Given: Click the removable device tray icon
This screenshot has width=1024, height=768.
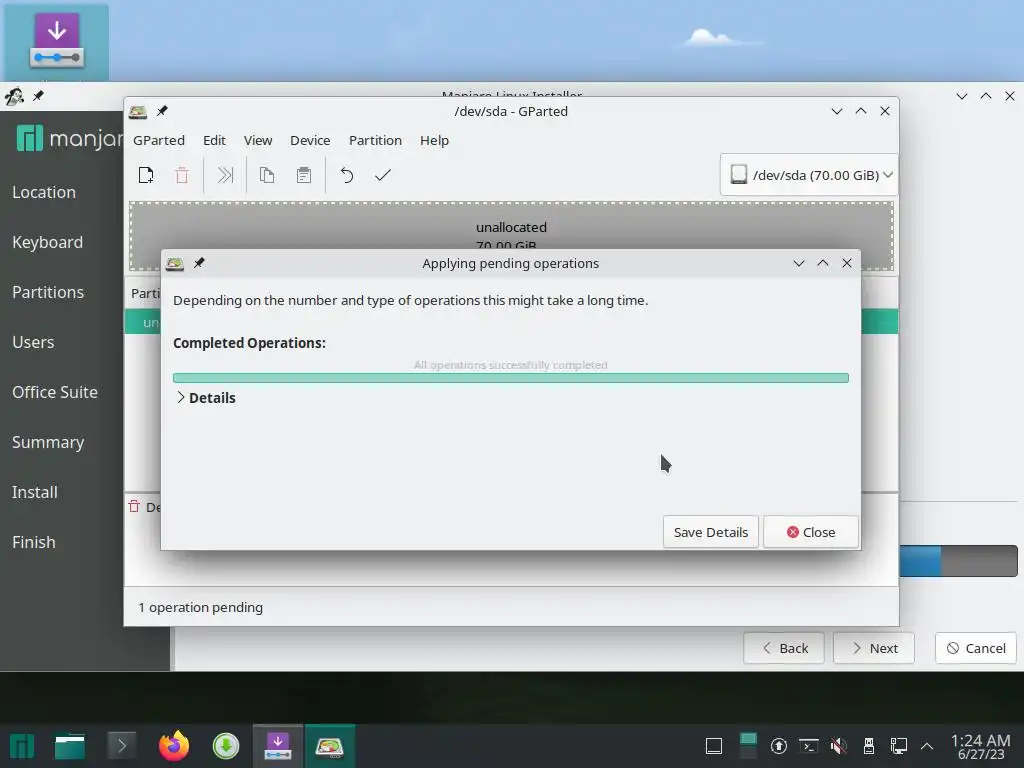Looking at the screenshot, I should coord(869,746).
